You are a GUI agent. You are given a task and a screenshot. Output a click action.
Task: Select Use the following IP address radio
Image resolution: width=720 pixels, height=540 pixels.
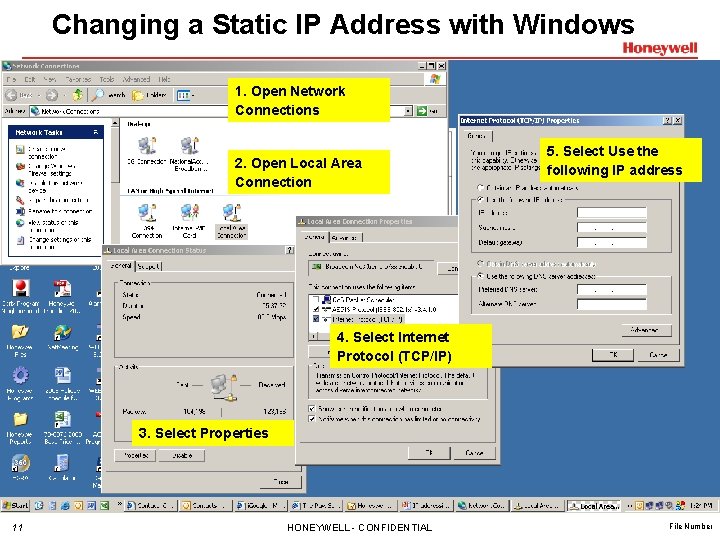(480, 200)
